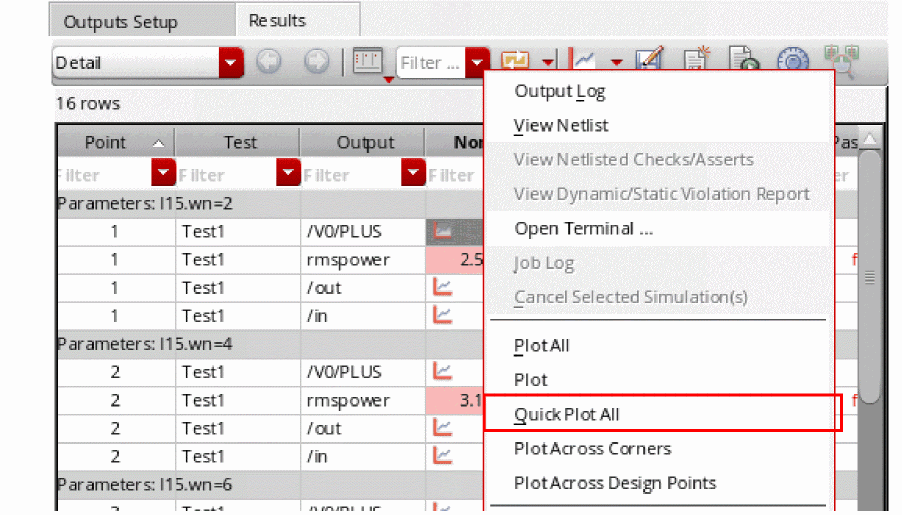Sort by the Point column header

(116, 142)
